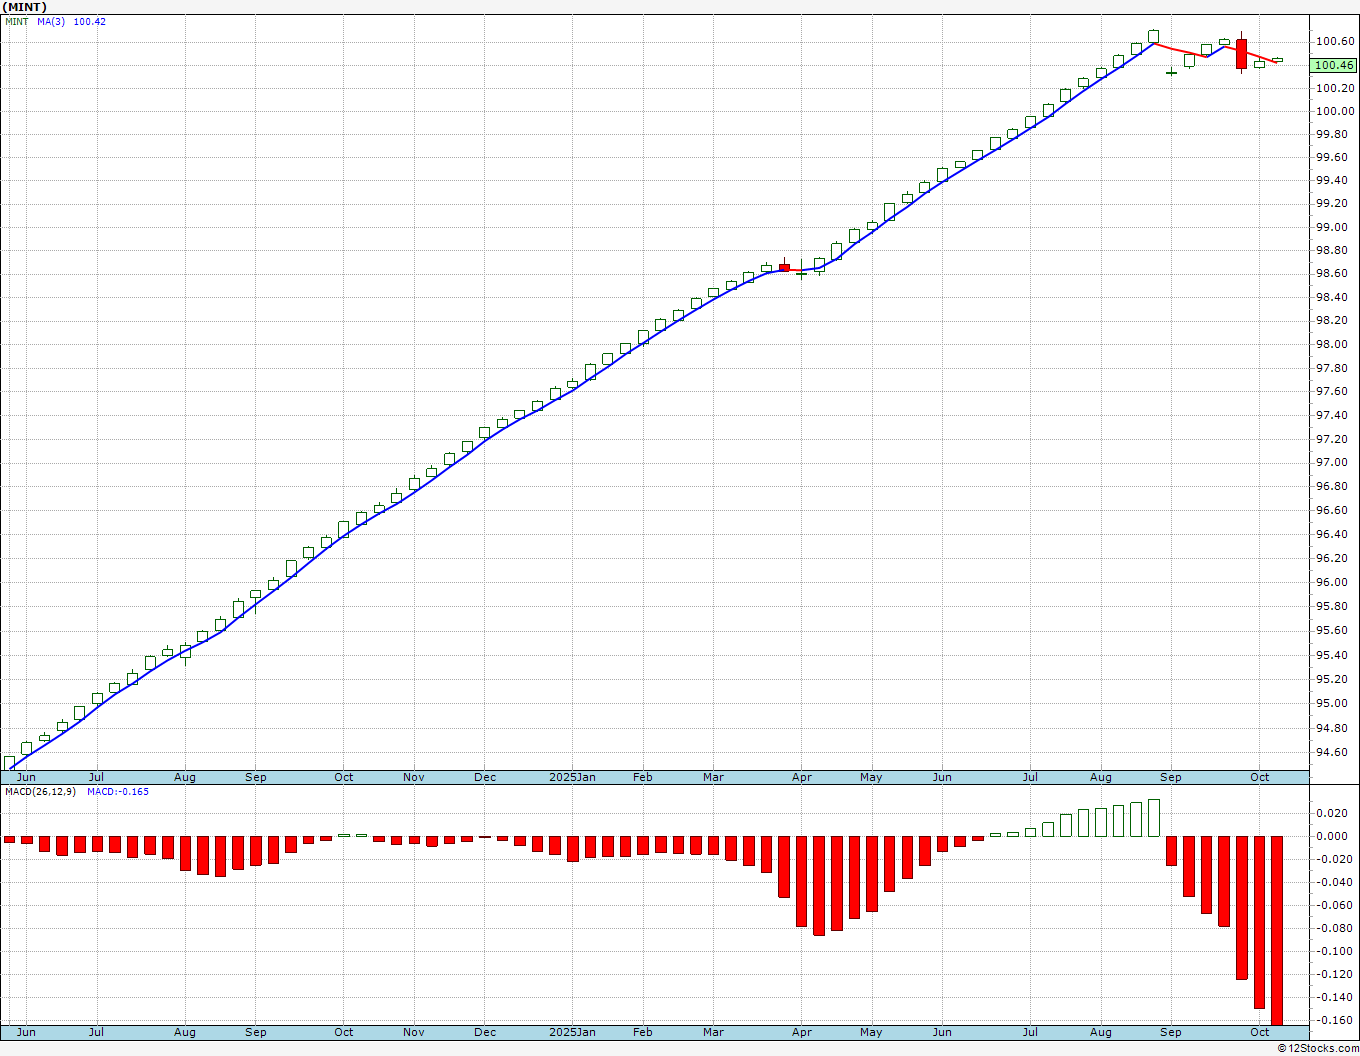This screenshot has height=1056, width=1360.
Task: Select the -0.080 MACD axis label
Action: pyautogui.click(x=1334, y=928)
